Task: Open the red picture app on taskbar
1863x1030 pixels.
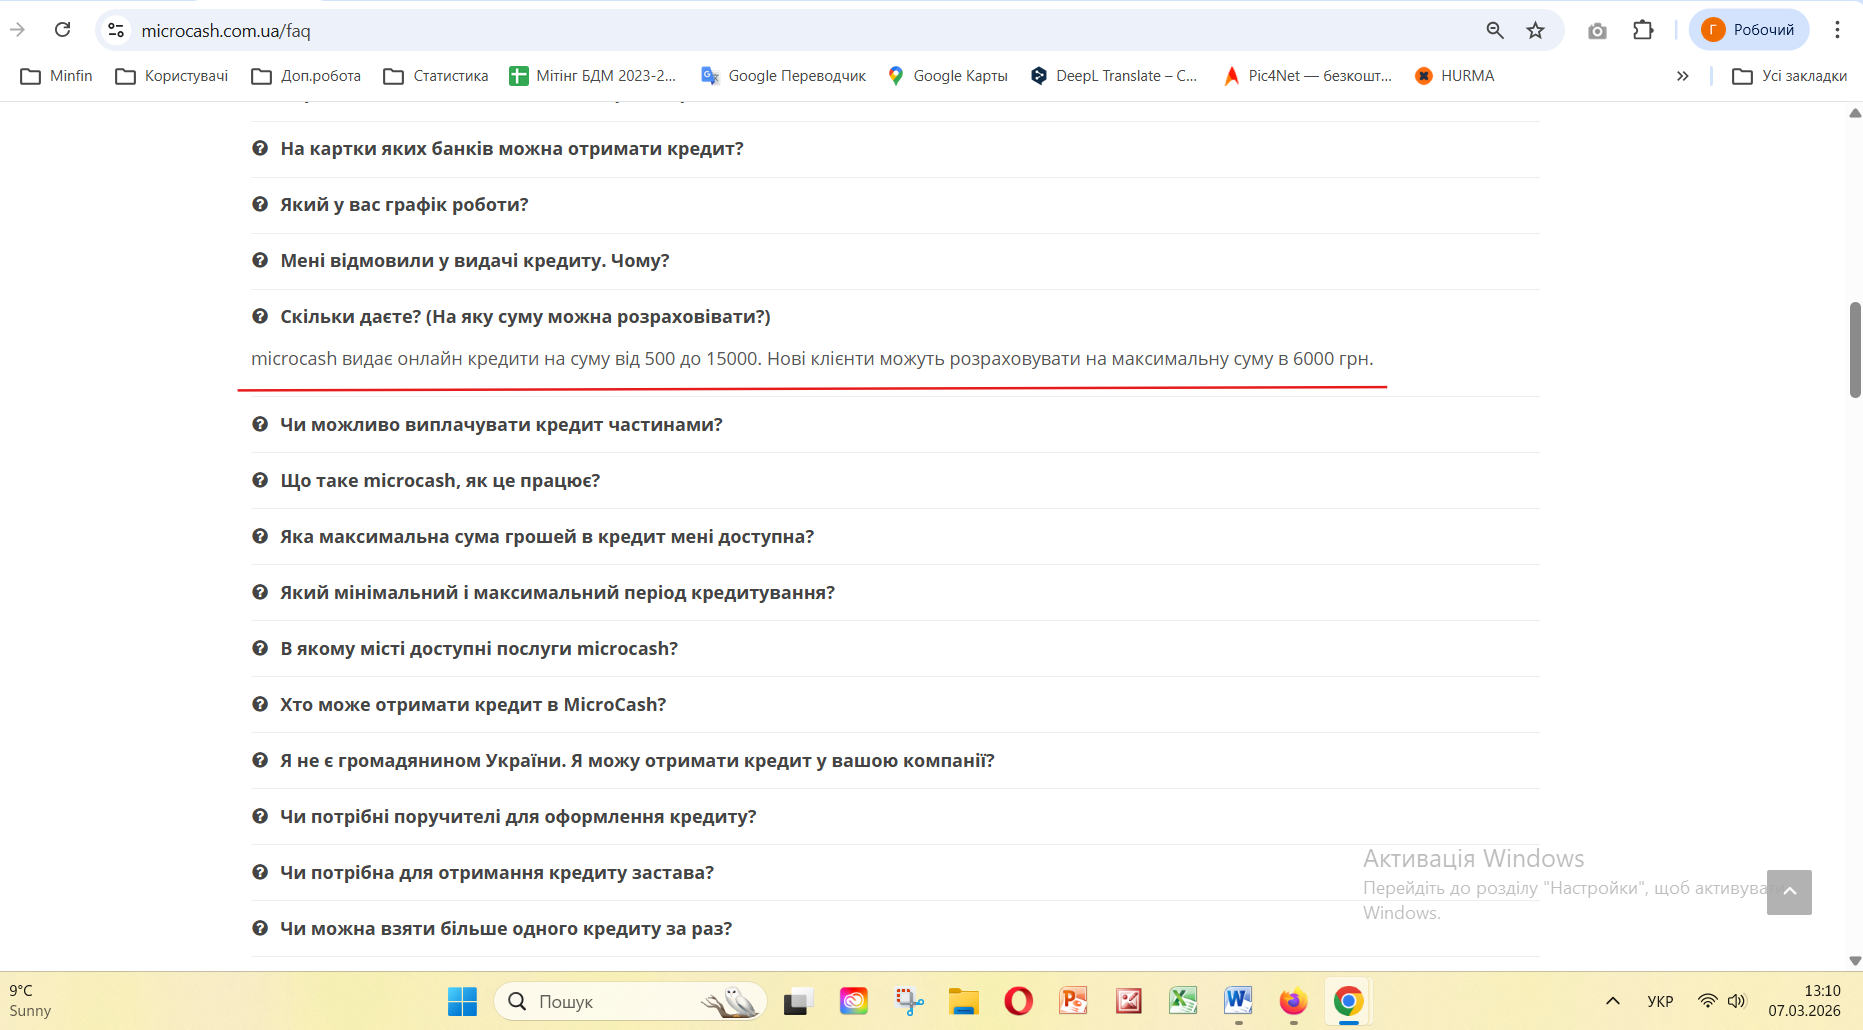Action: (1129, 1001)
